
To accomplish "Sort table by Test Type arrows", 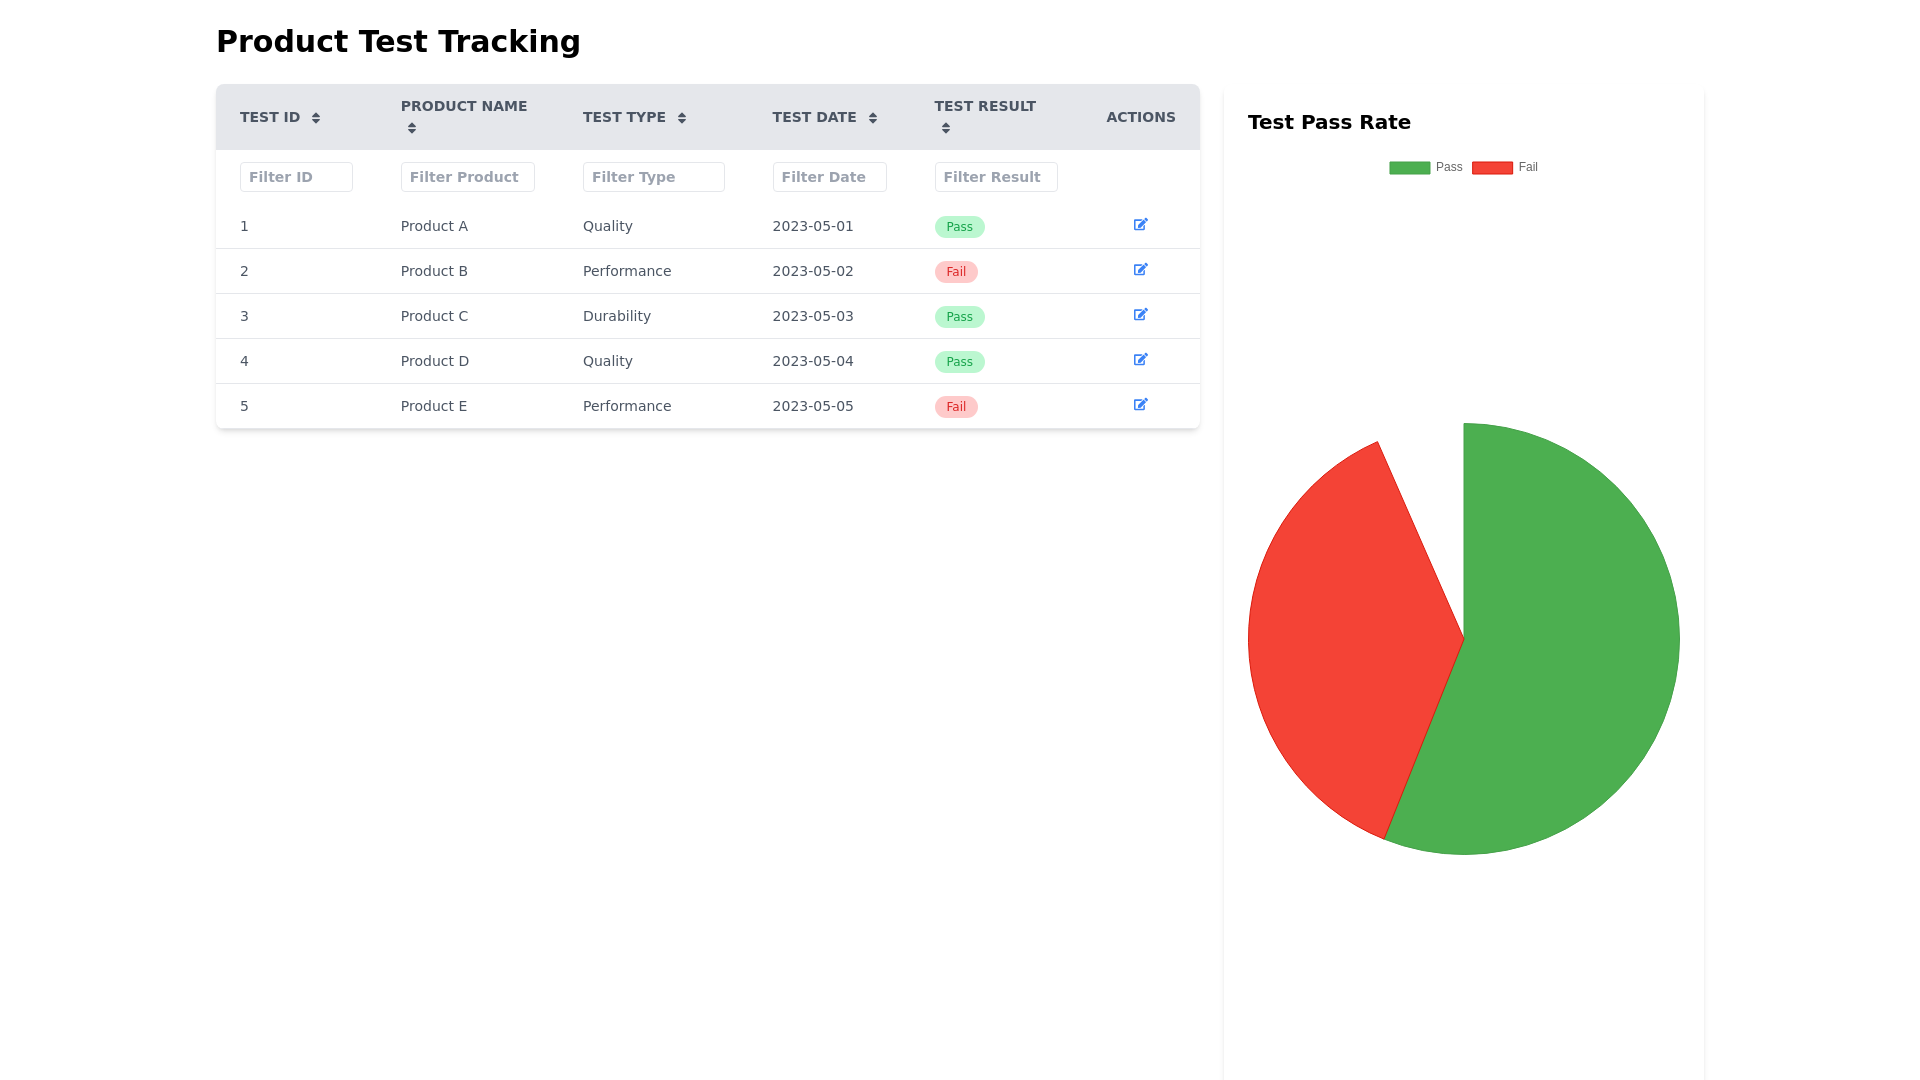I will coord(682,118).
